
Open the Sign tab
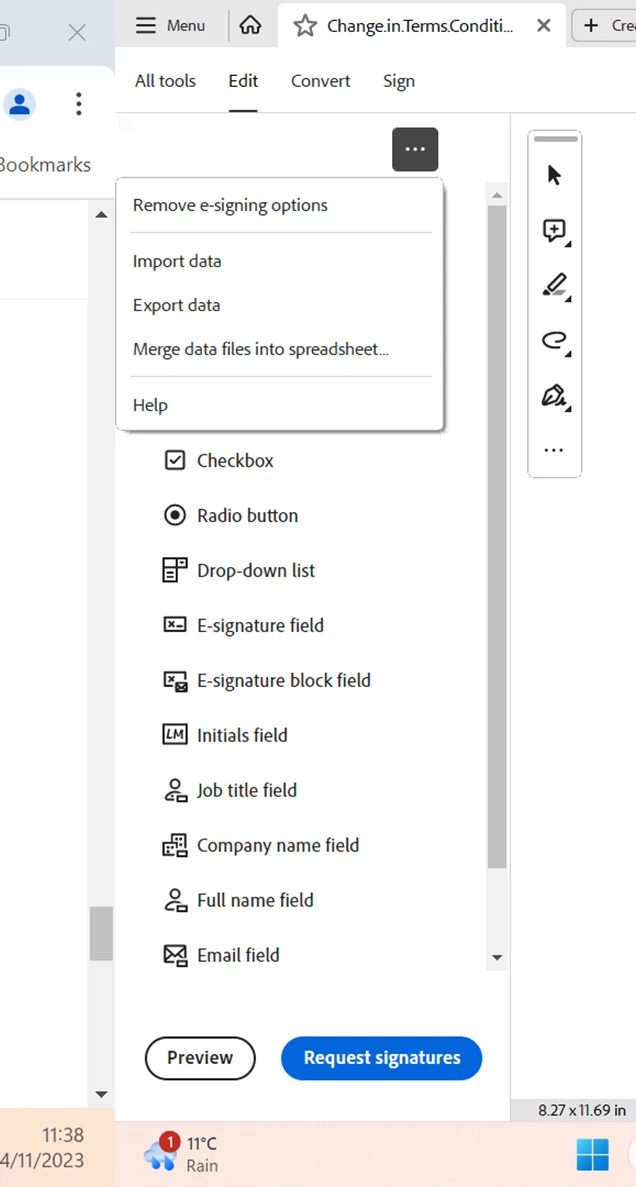pyautogui.click(x=398, y=81)
